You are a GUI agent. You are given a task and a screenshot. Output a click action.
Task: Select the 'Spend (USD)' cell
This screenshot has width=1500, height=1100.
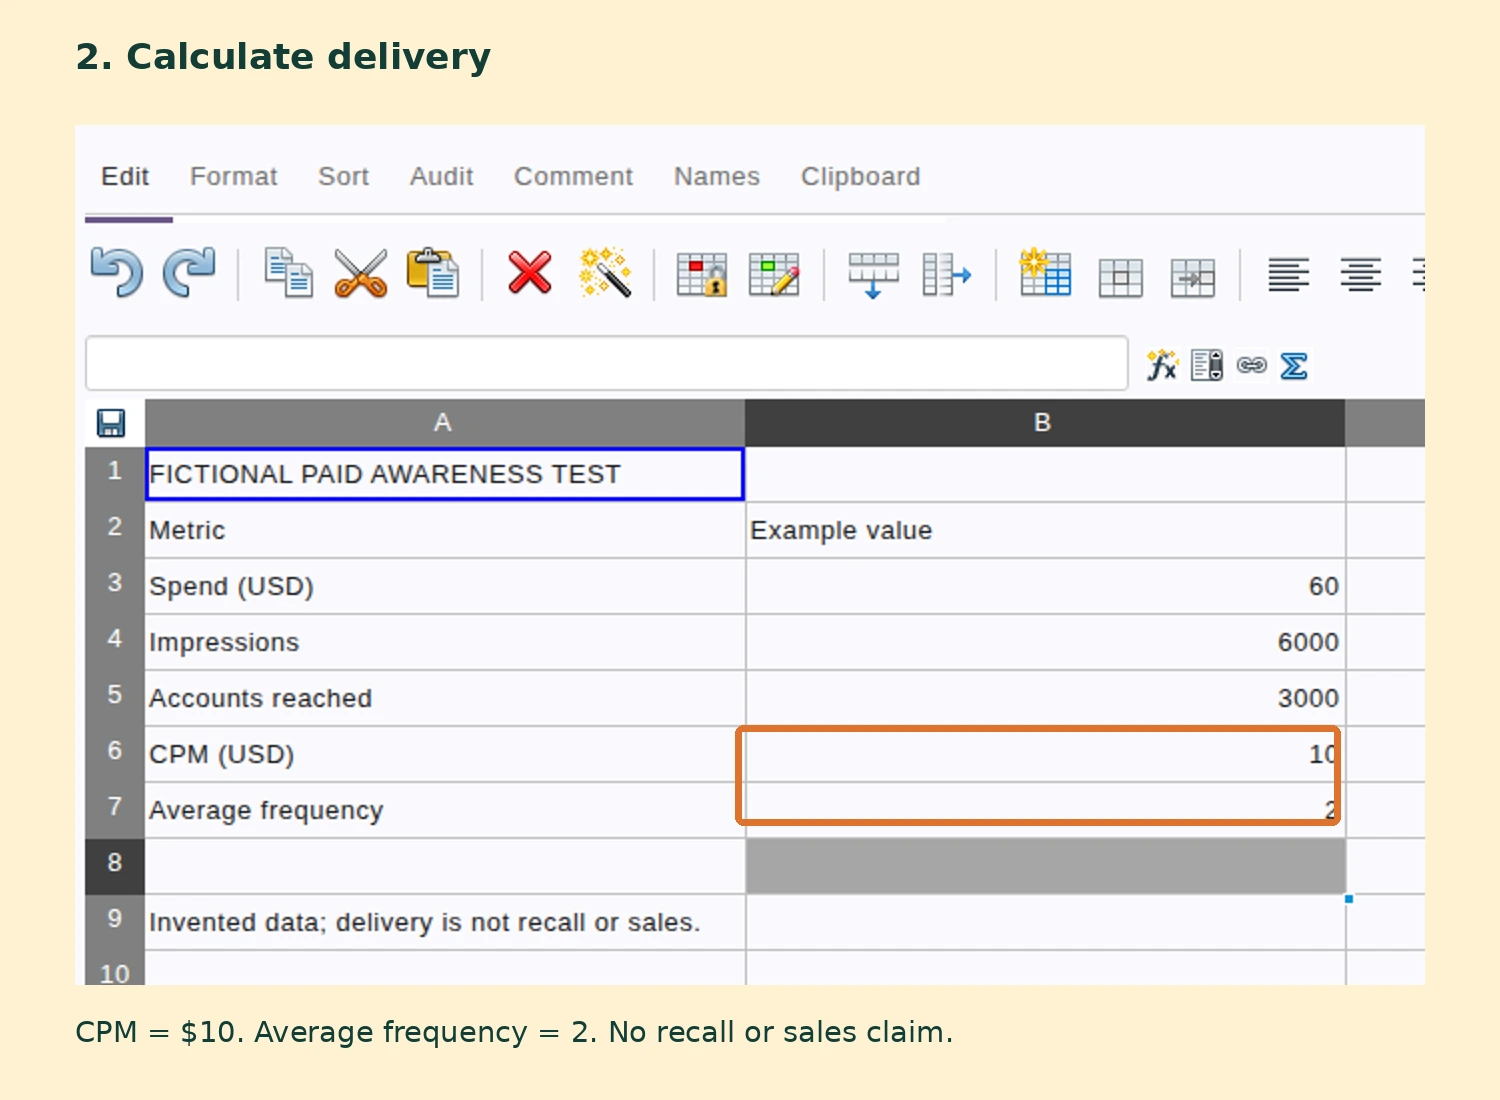click(x=445, y=586)
